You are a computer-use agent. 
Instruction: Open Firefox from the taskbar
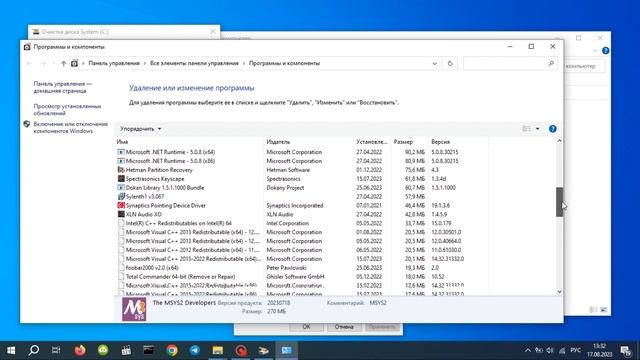(x=80, y=350)
